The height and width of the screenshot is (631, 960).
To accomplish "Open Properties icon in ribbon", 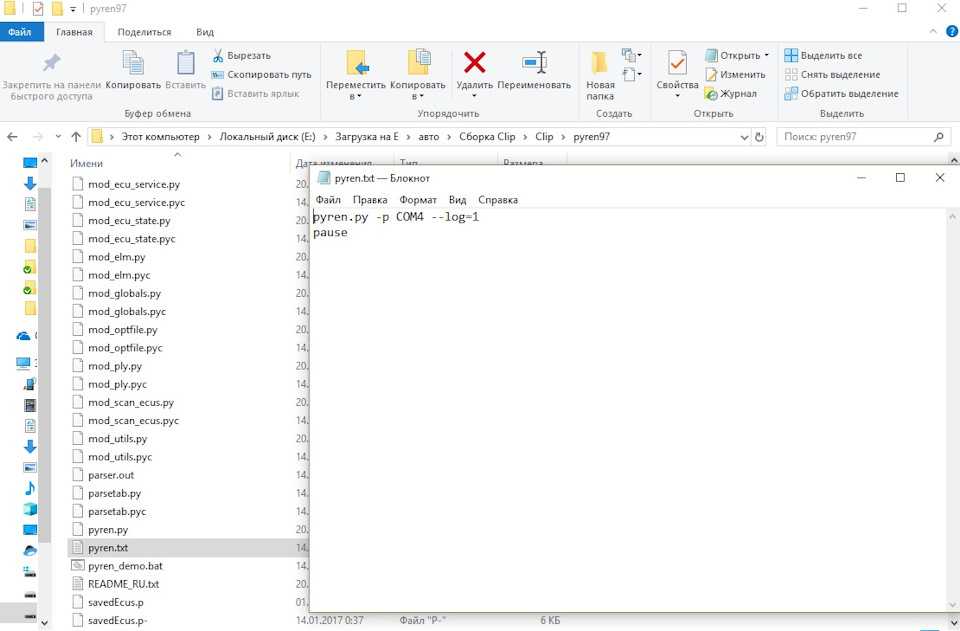I will coord(677,64).
